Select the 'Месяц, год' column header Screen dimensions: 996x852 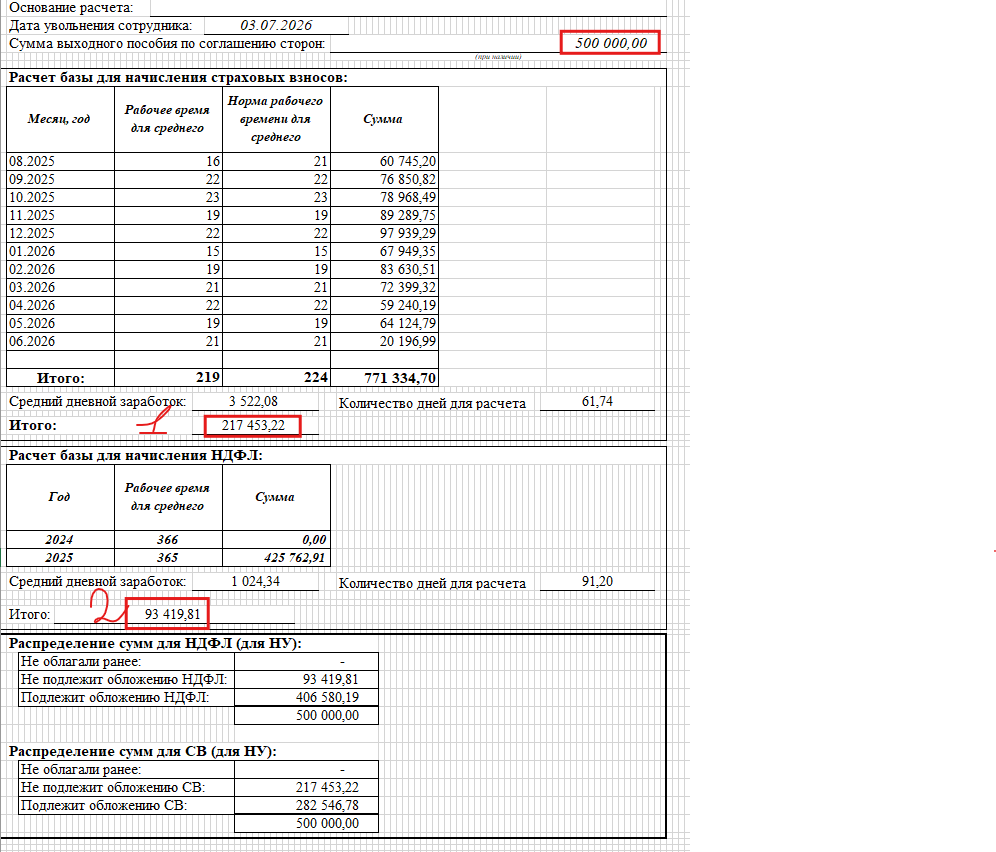60,119
